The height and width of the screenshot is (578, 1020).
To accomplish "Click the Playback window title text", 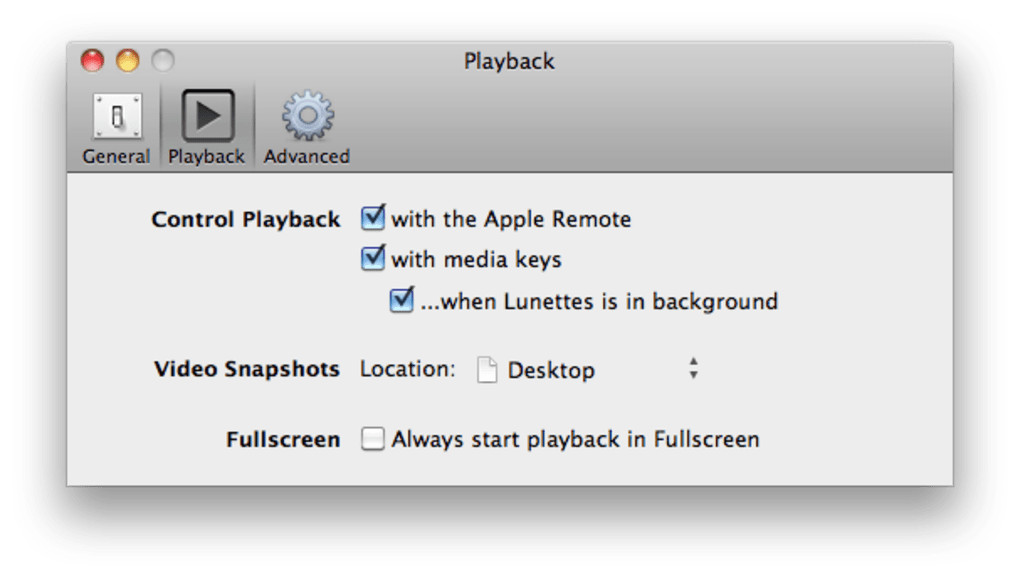I will 509,62.
